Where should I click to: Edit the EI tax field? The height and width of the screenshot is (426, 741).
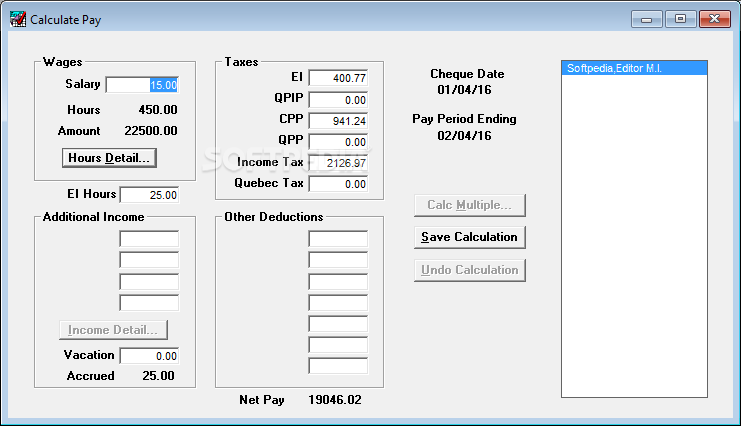pos(338,78)
